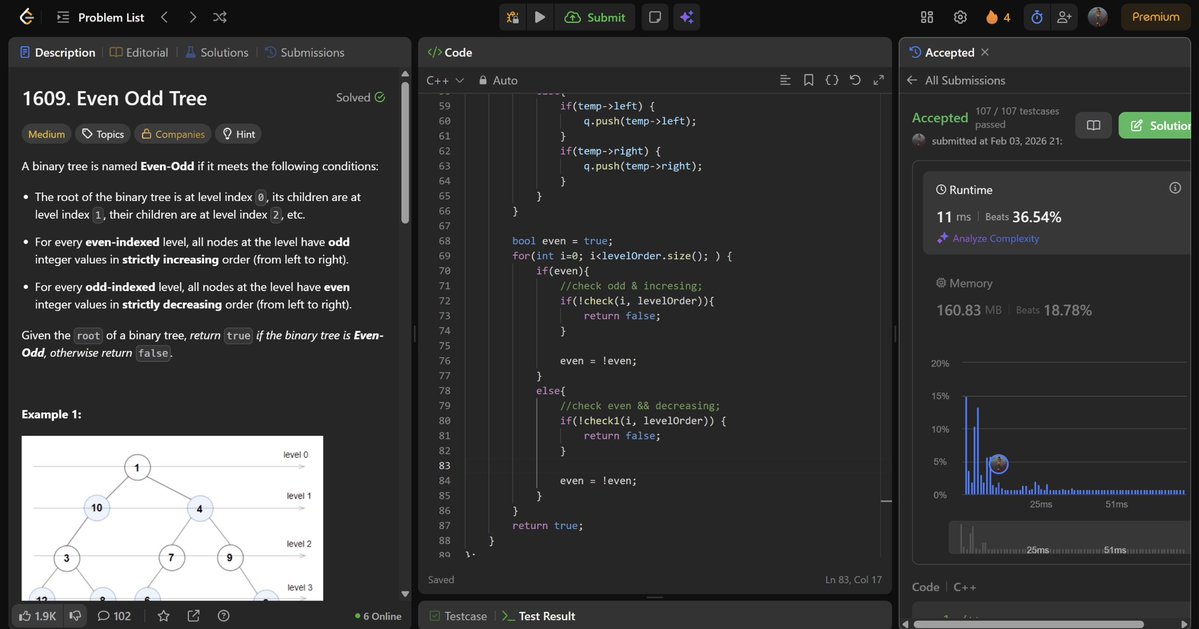
Task: Switch to the Description tab
Action: tap(57, 52)
